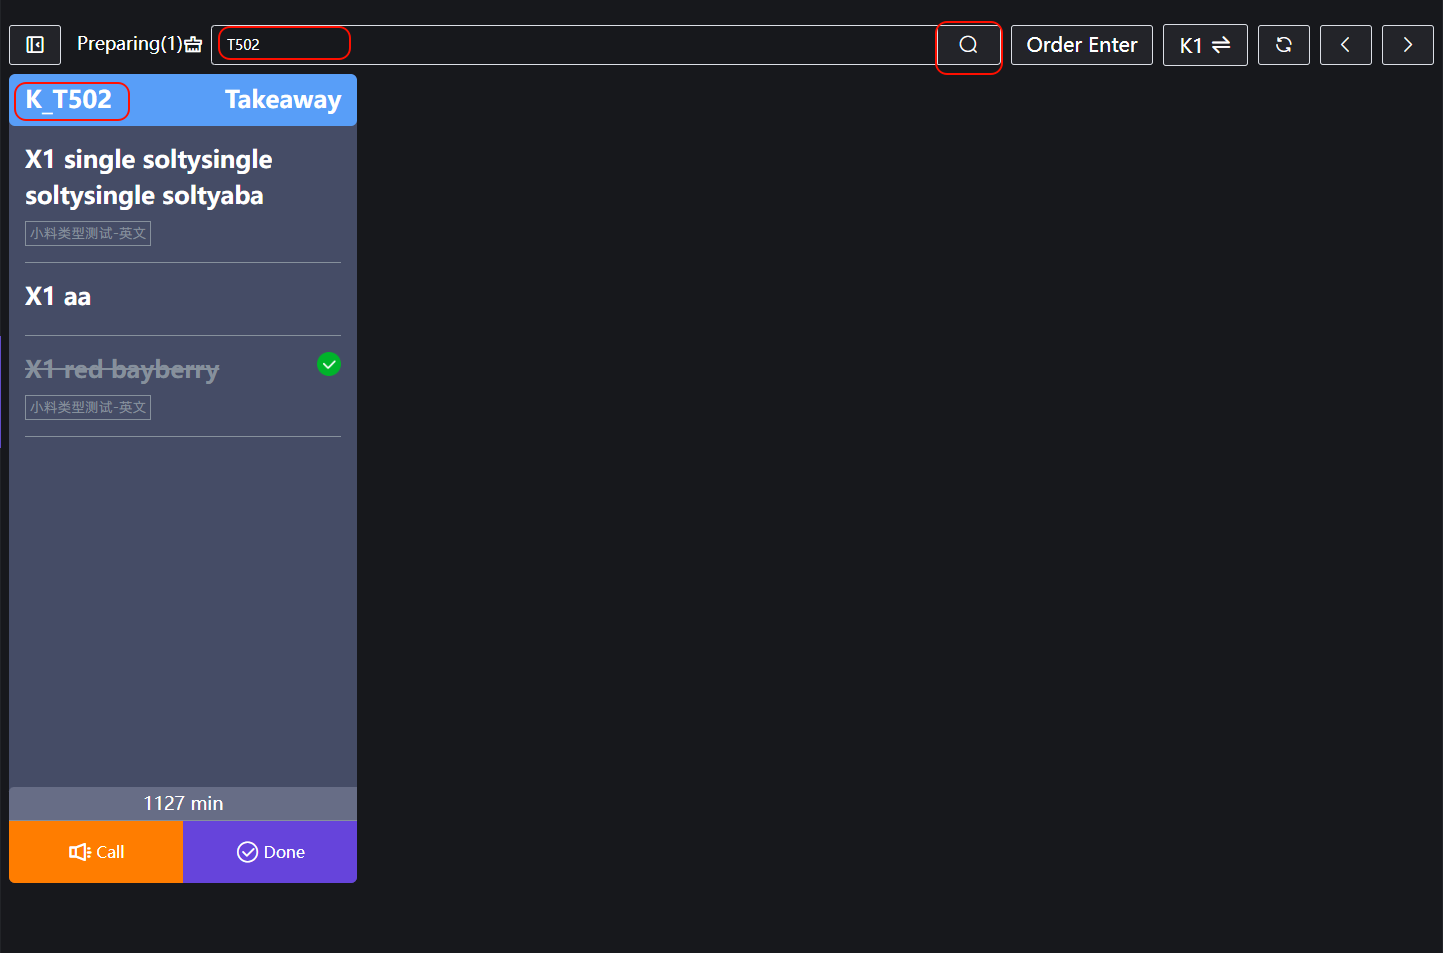
Task: Switch kitchen station using K1 selector
Action: click(x=1204, y=45)
